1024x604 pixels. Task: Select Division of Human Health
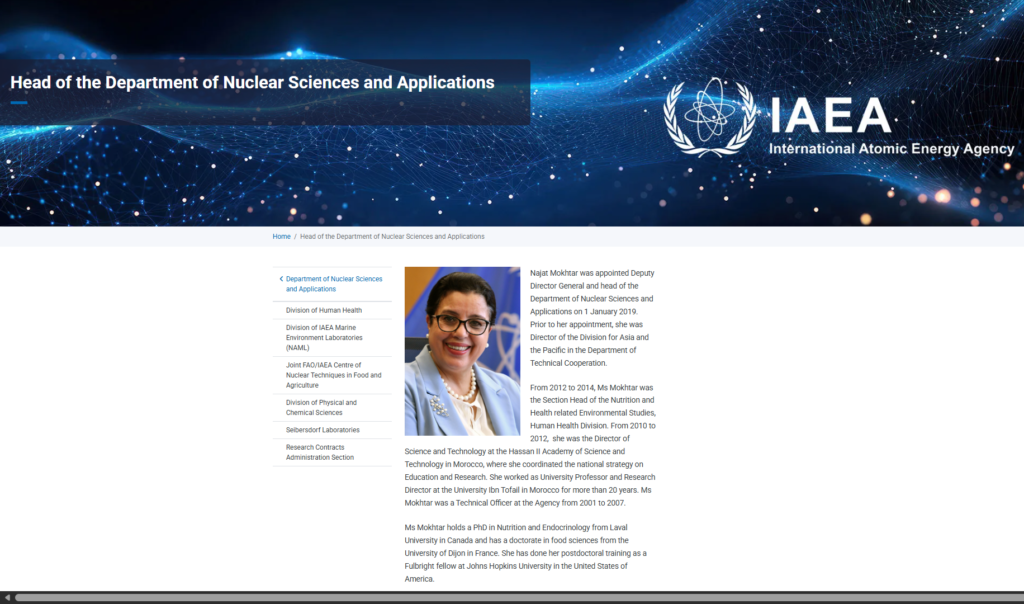pos(323,310)
